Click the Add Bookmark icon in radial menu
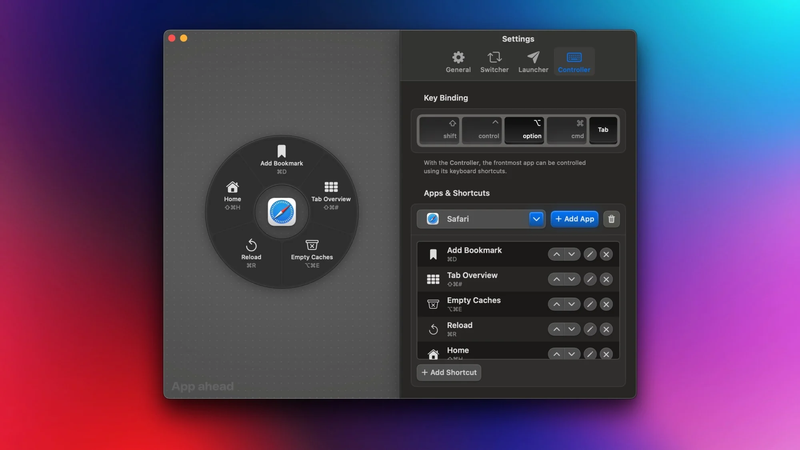The image size is (800, 450). point(281,152)
